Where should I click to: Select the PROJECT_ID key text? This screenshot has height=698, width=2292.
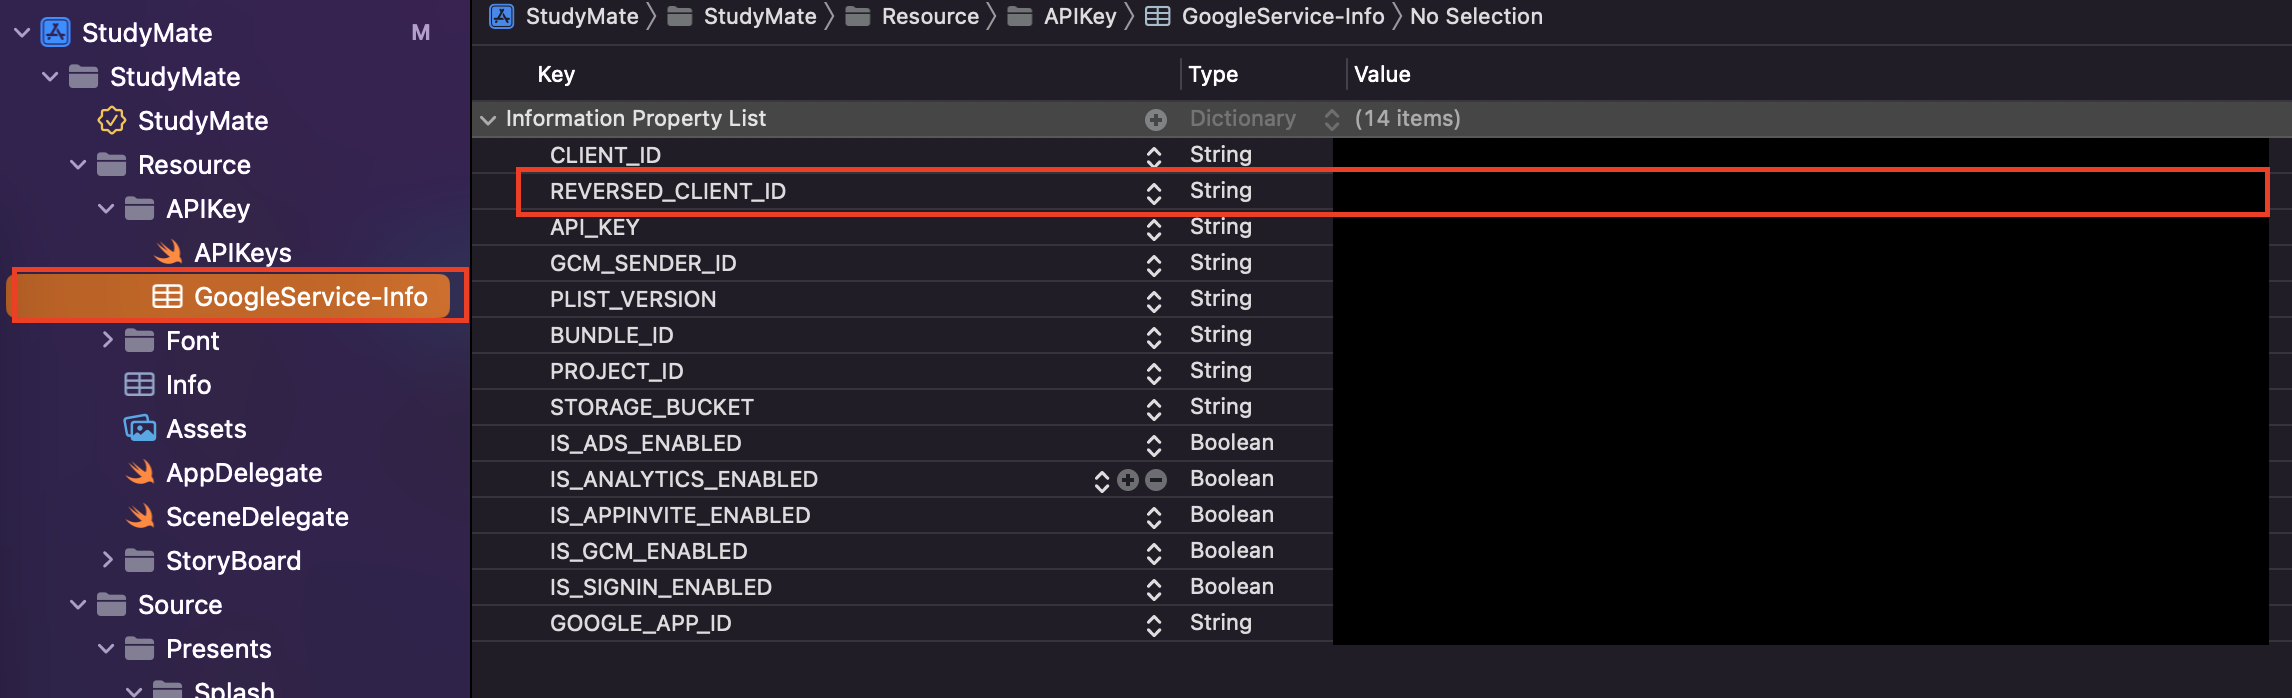tap(616, 371)
